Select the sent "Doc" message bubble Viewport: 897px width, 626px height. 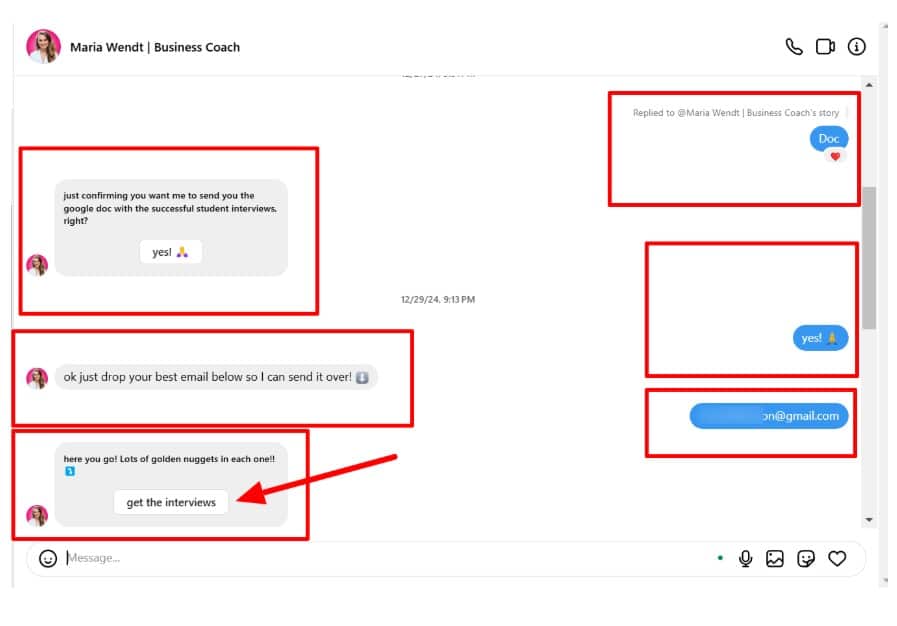click(x=828, y=138)
